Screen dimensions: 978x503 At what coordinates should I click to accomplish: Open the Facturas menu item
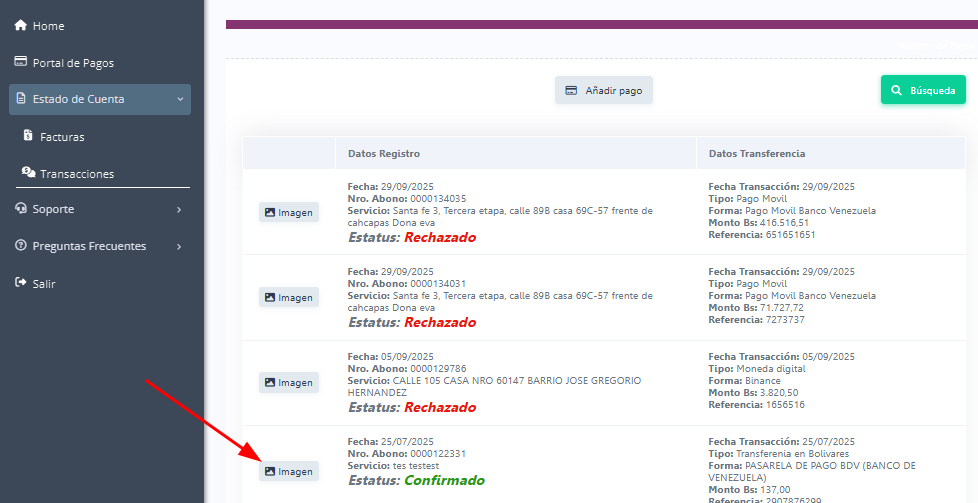tap(62, 137)
